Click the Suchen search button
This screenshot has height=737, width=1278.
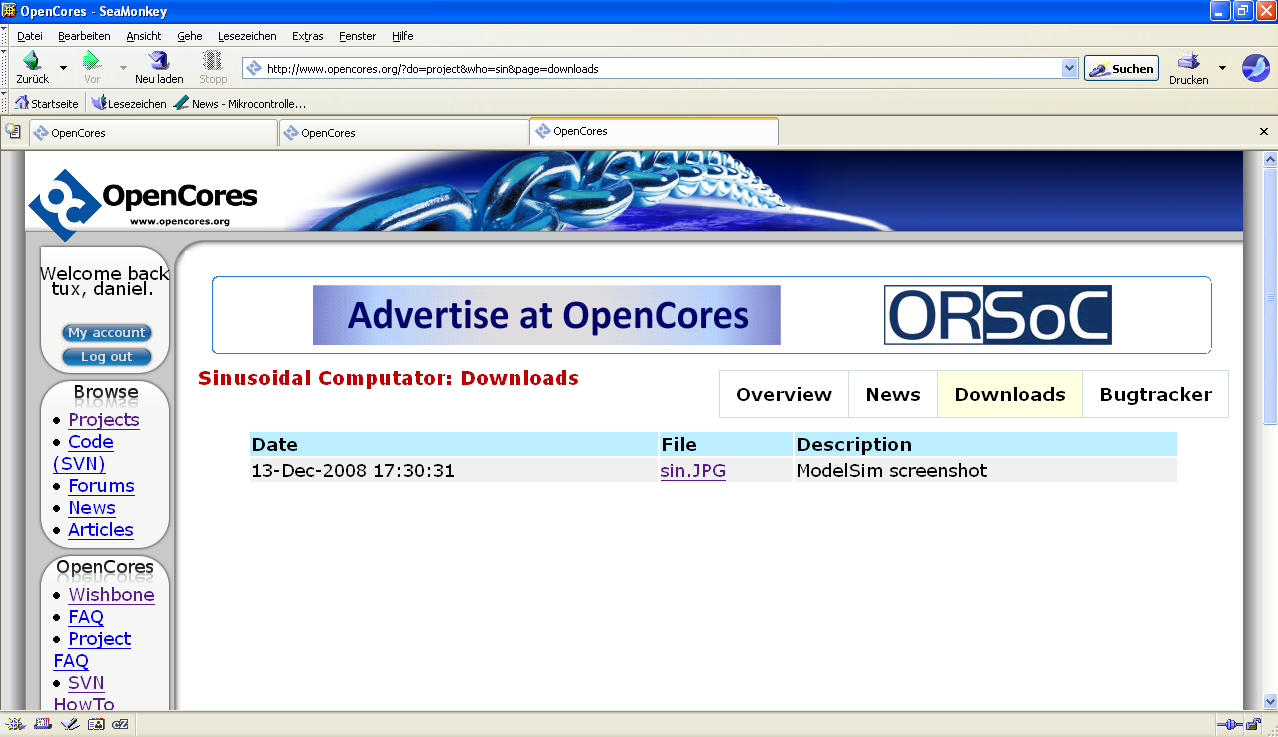pos(1121,69)
